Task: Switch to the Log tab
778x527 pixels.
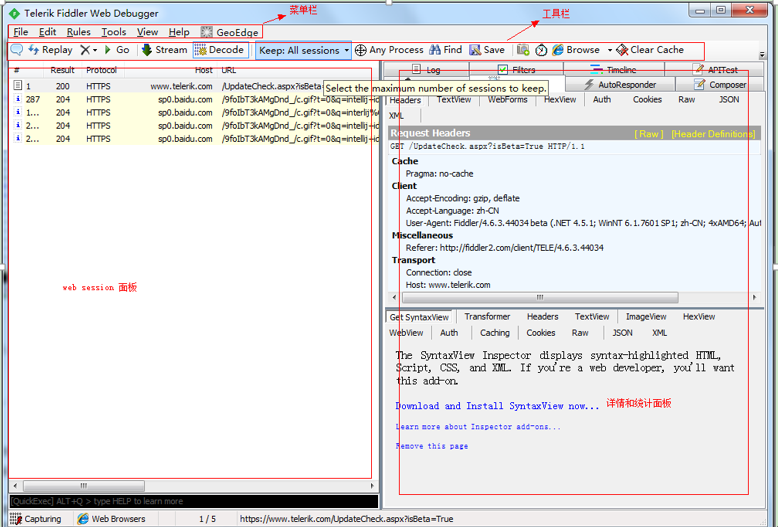Action: pyautogui.click(x=426, y=69)
